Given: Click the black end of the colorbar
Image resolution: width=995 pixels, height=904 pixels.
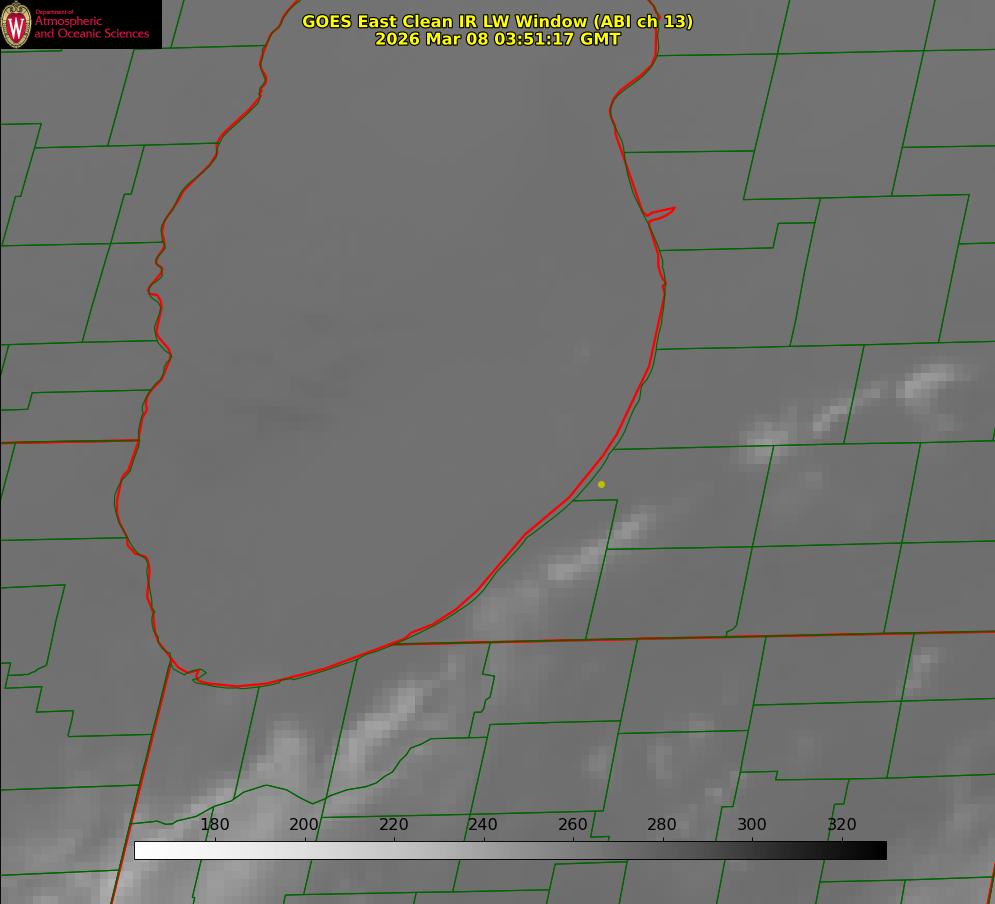Looking at the screenshot, I should point(878,850).
